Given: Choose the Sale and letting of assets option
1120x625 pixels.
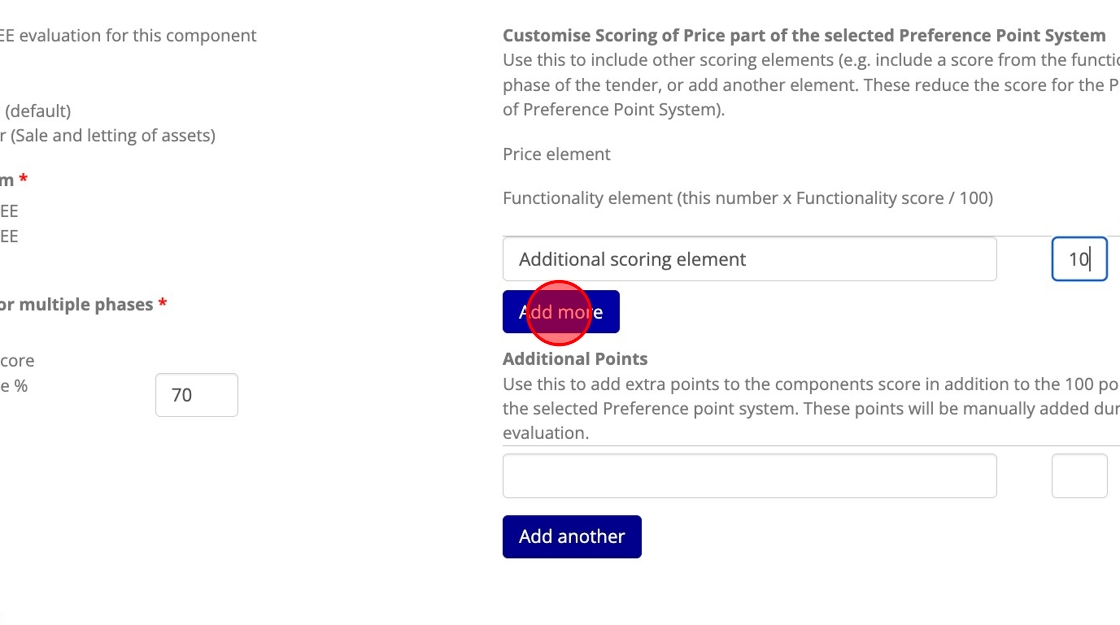Looking at the screenshot, I should click(x=107, y=135).
